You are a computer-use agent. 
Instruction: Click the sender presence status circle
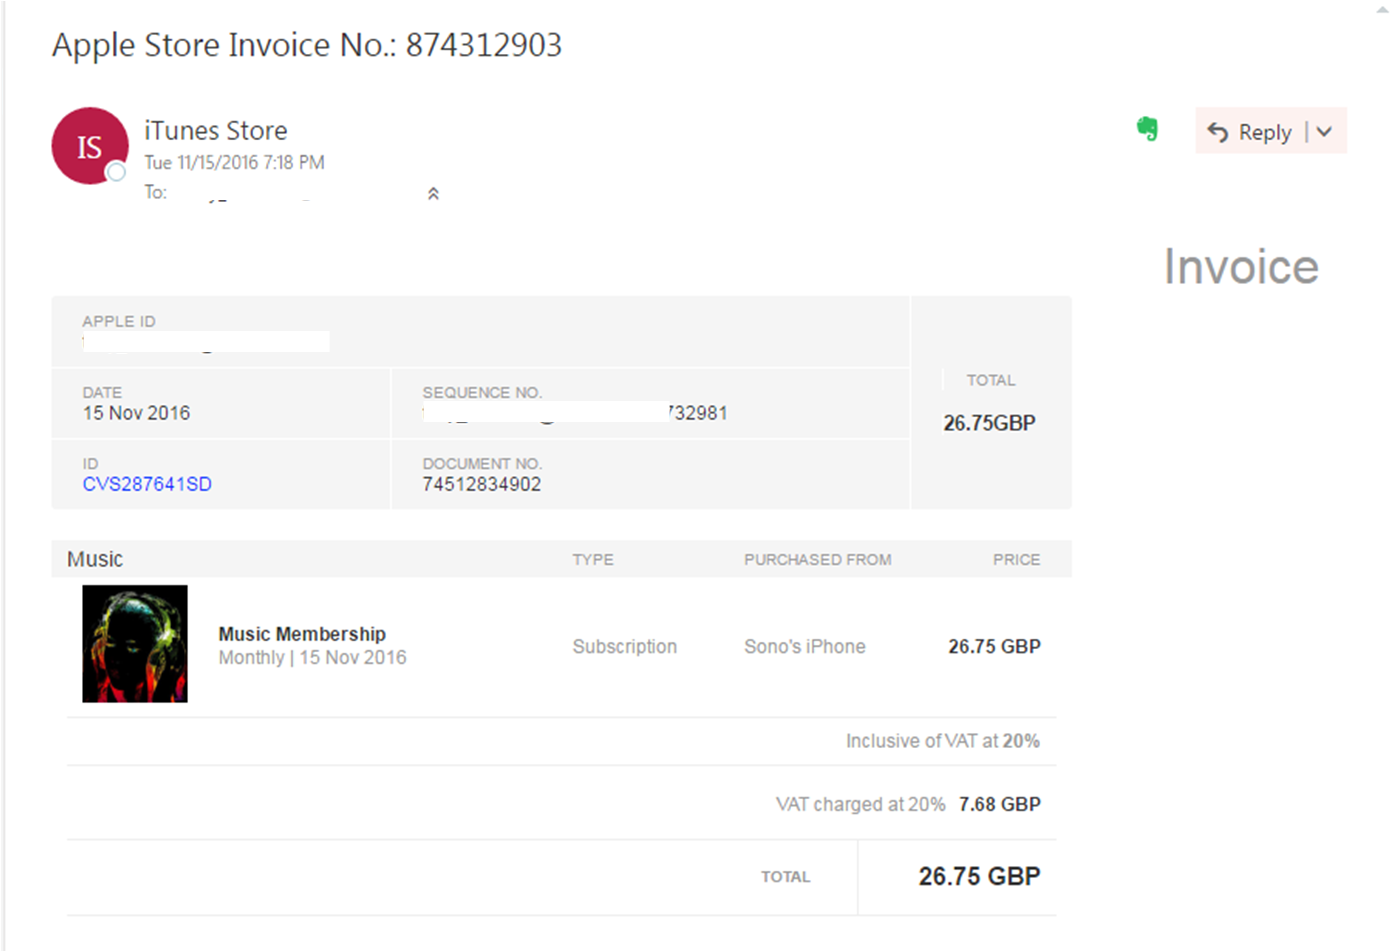tap(116, 172)
